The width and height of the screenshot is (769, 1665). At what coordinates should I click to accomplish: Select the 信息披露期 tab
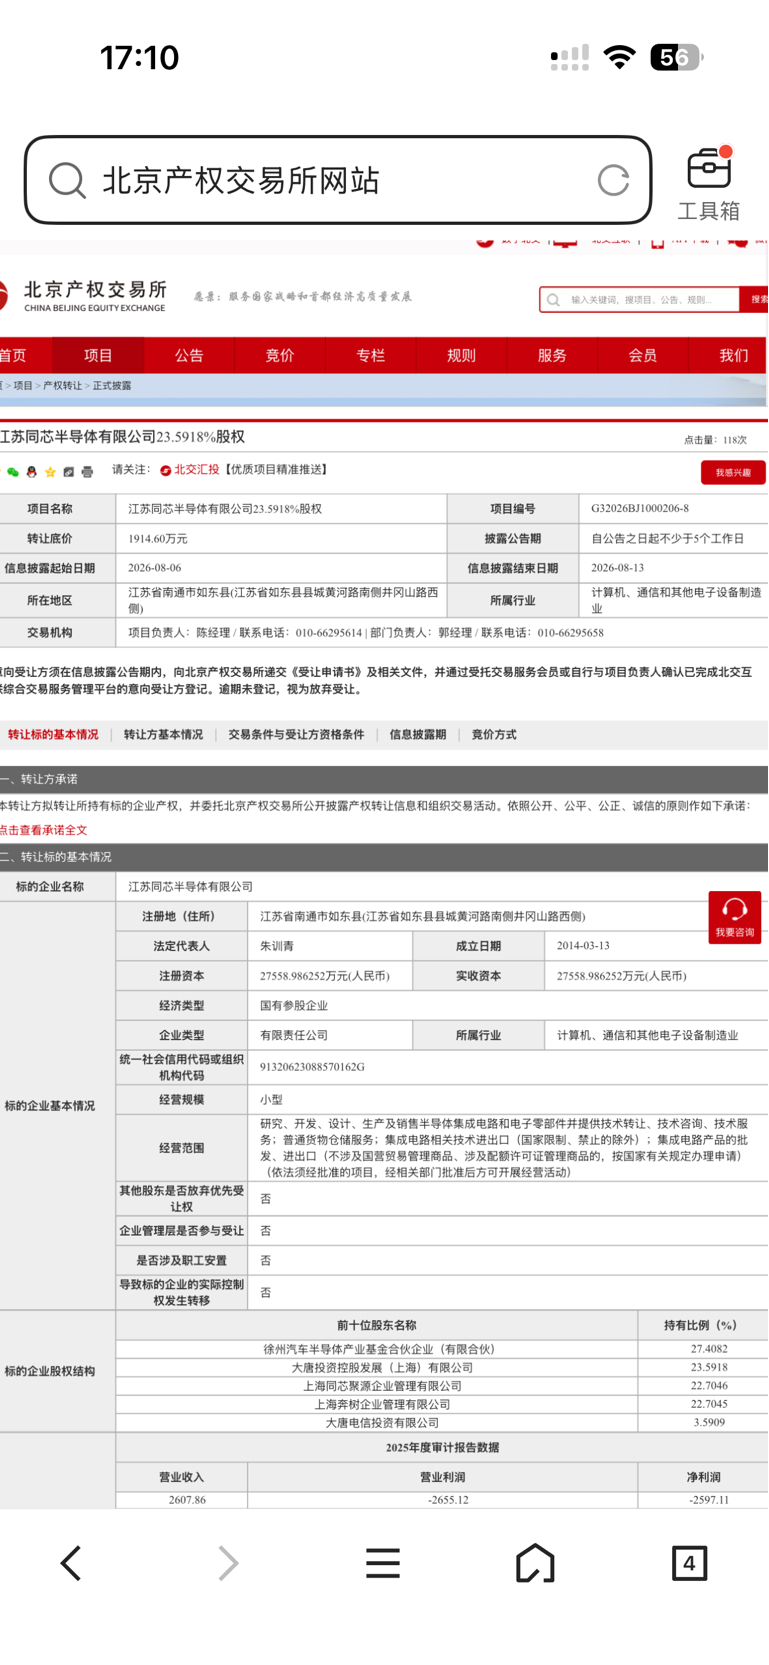pos(418,735)
